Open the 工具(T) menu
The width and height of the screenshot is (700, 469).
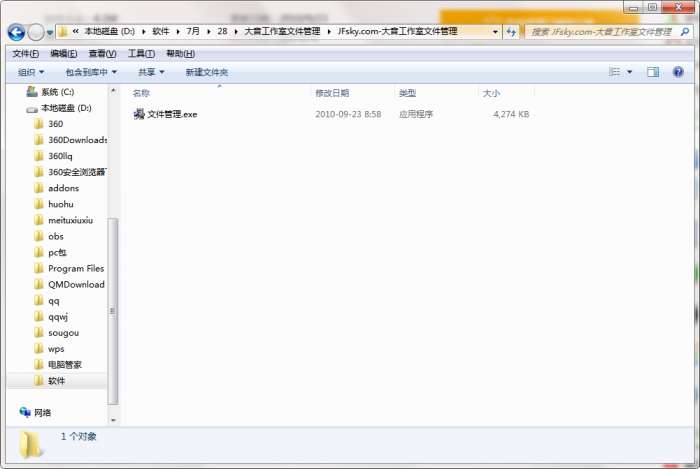click(x=141, y=54)
